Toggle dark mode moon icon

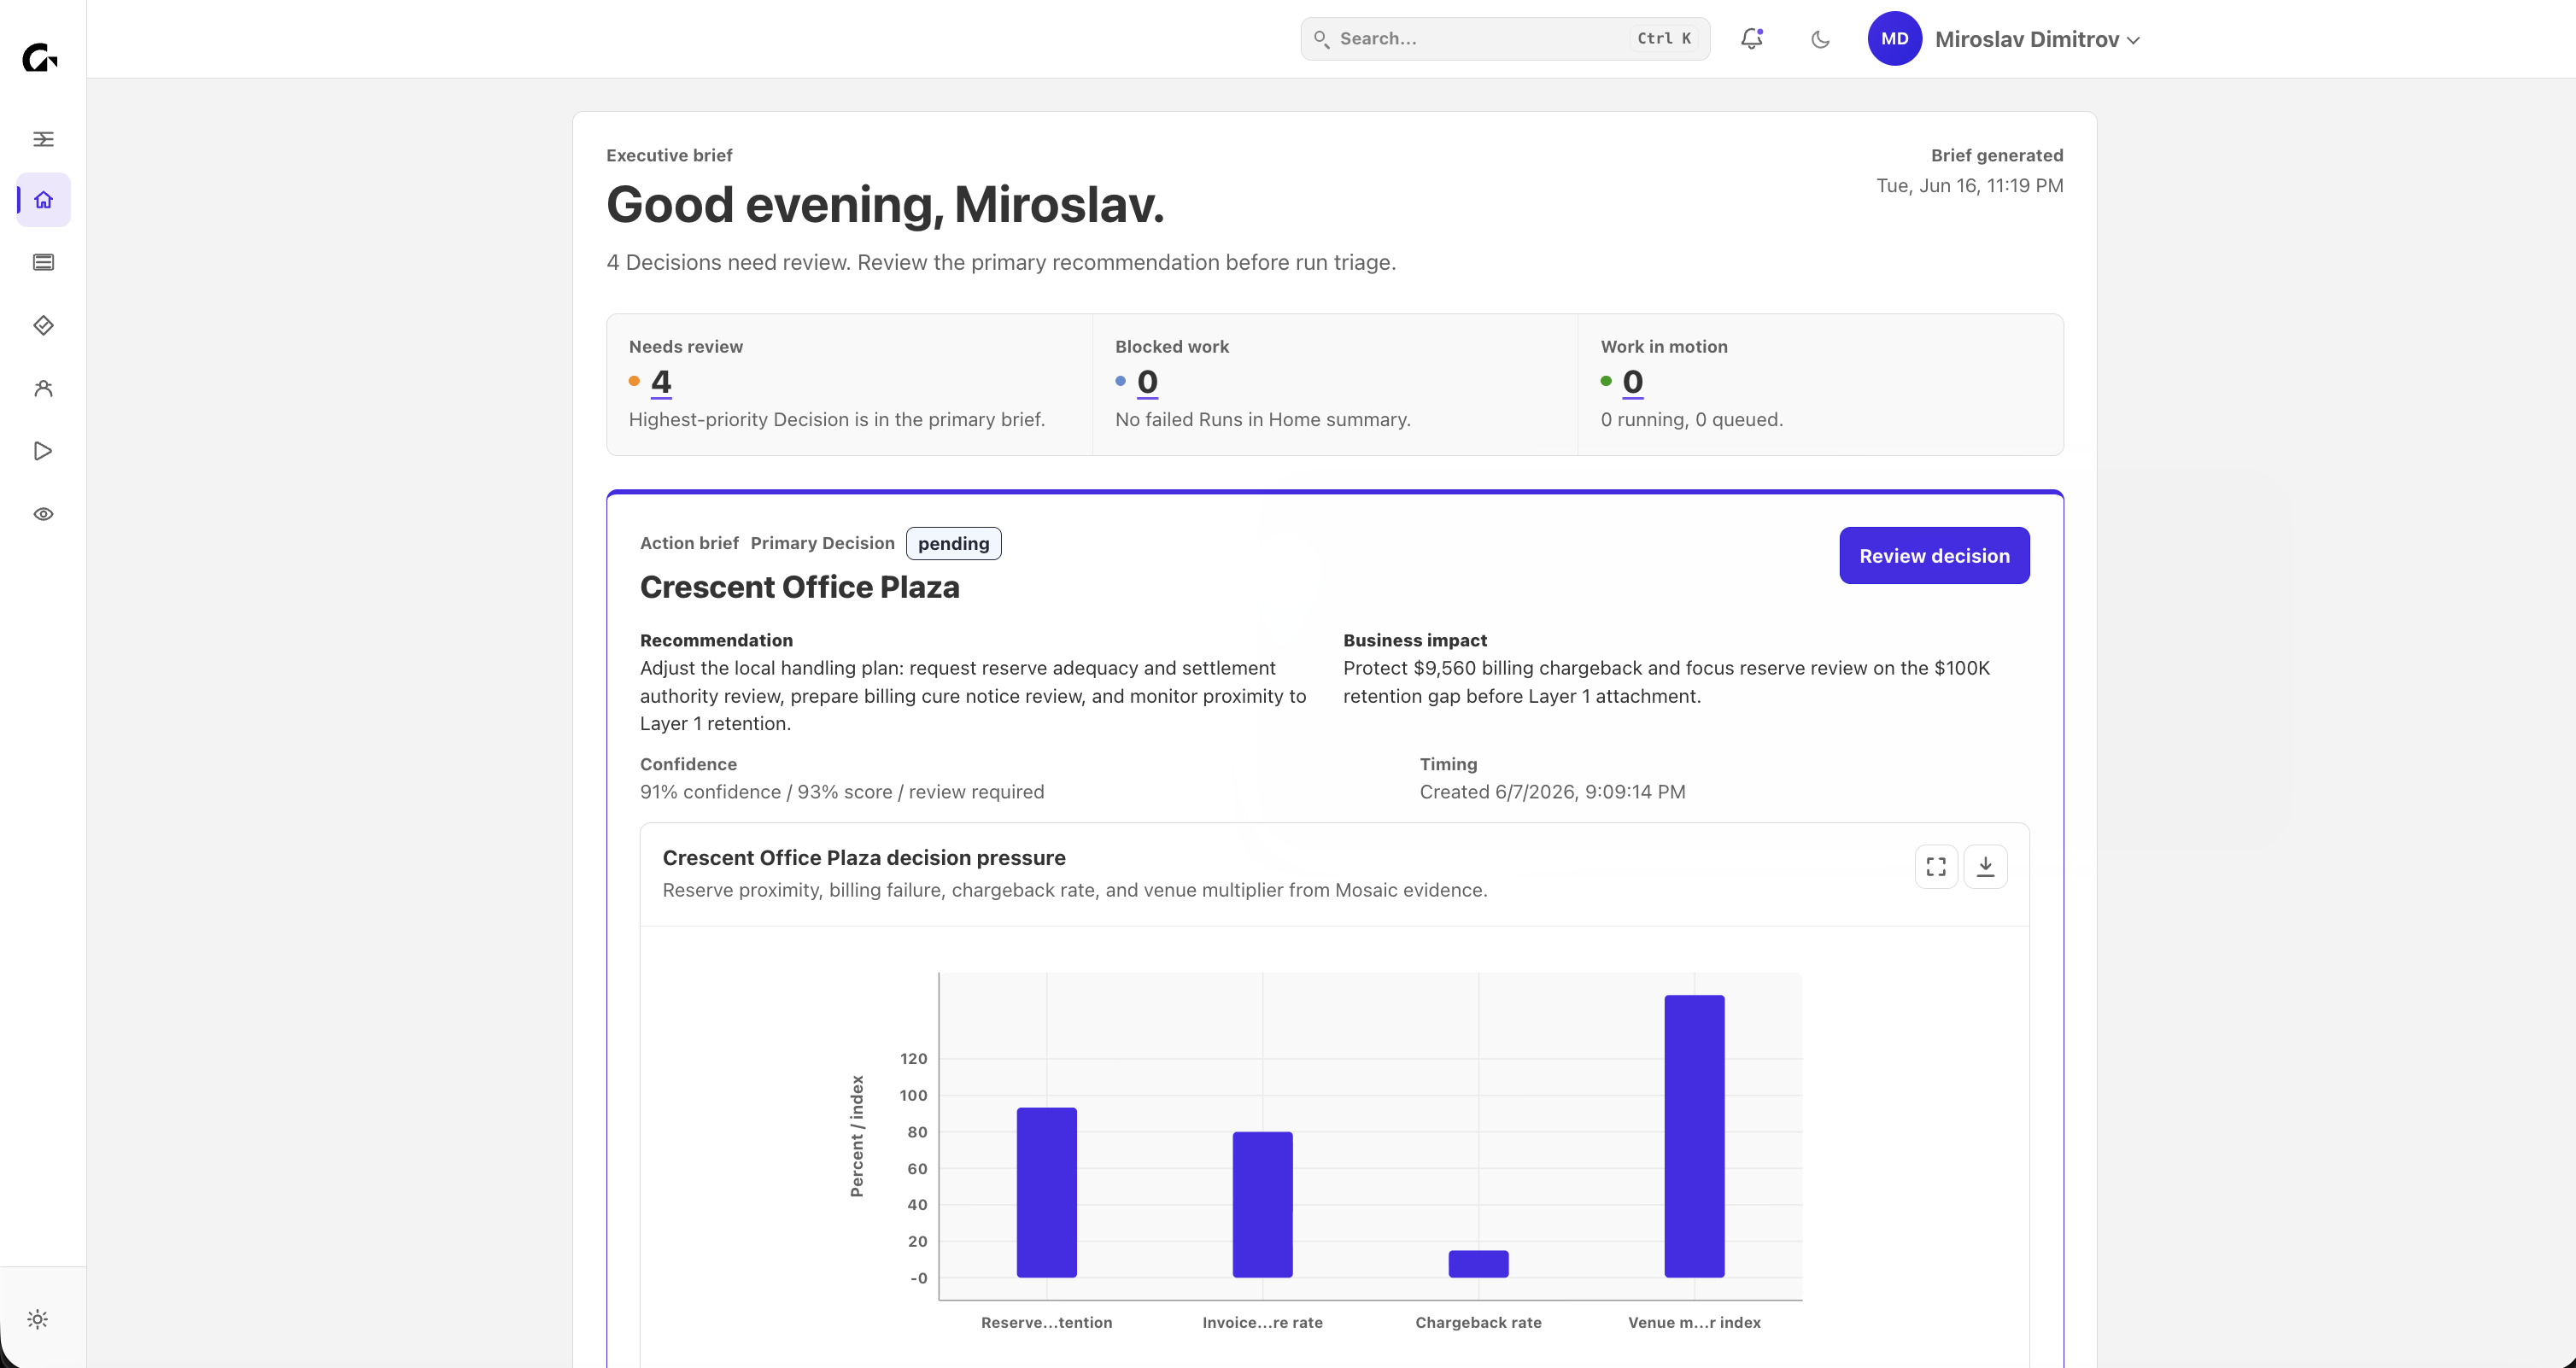coord(1820,39)
